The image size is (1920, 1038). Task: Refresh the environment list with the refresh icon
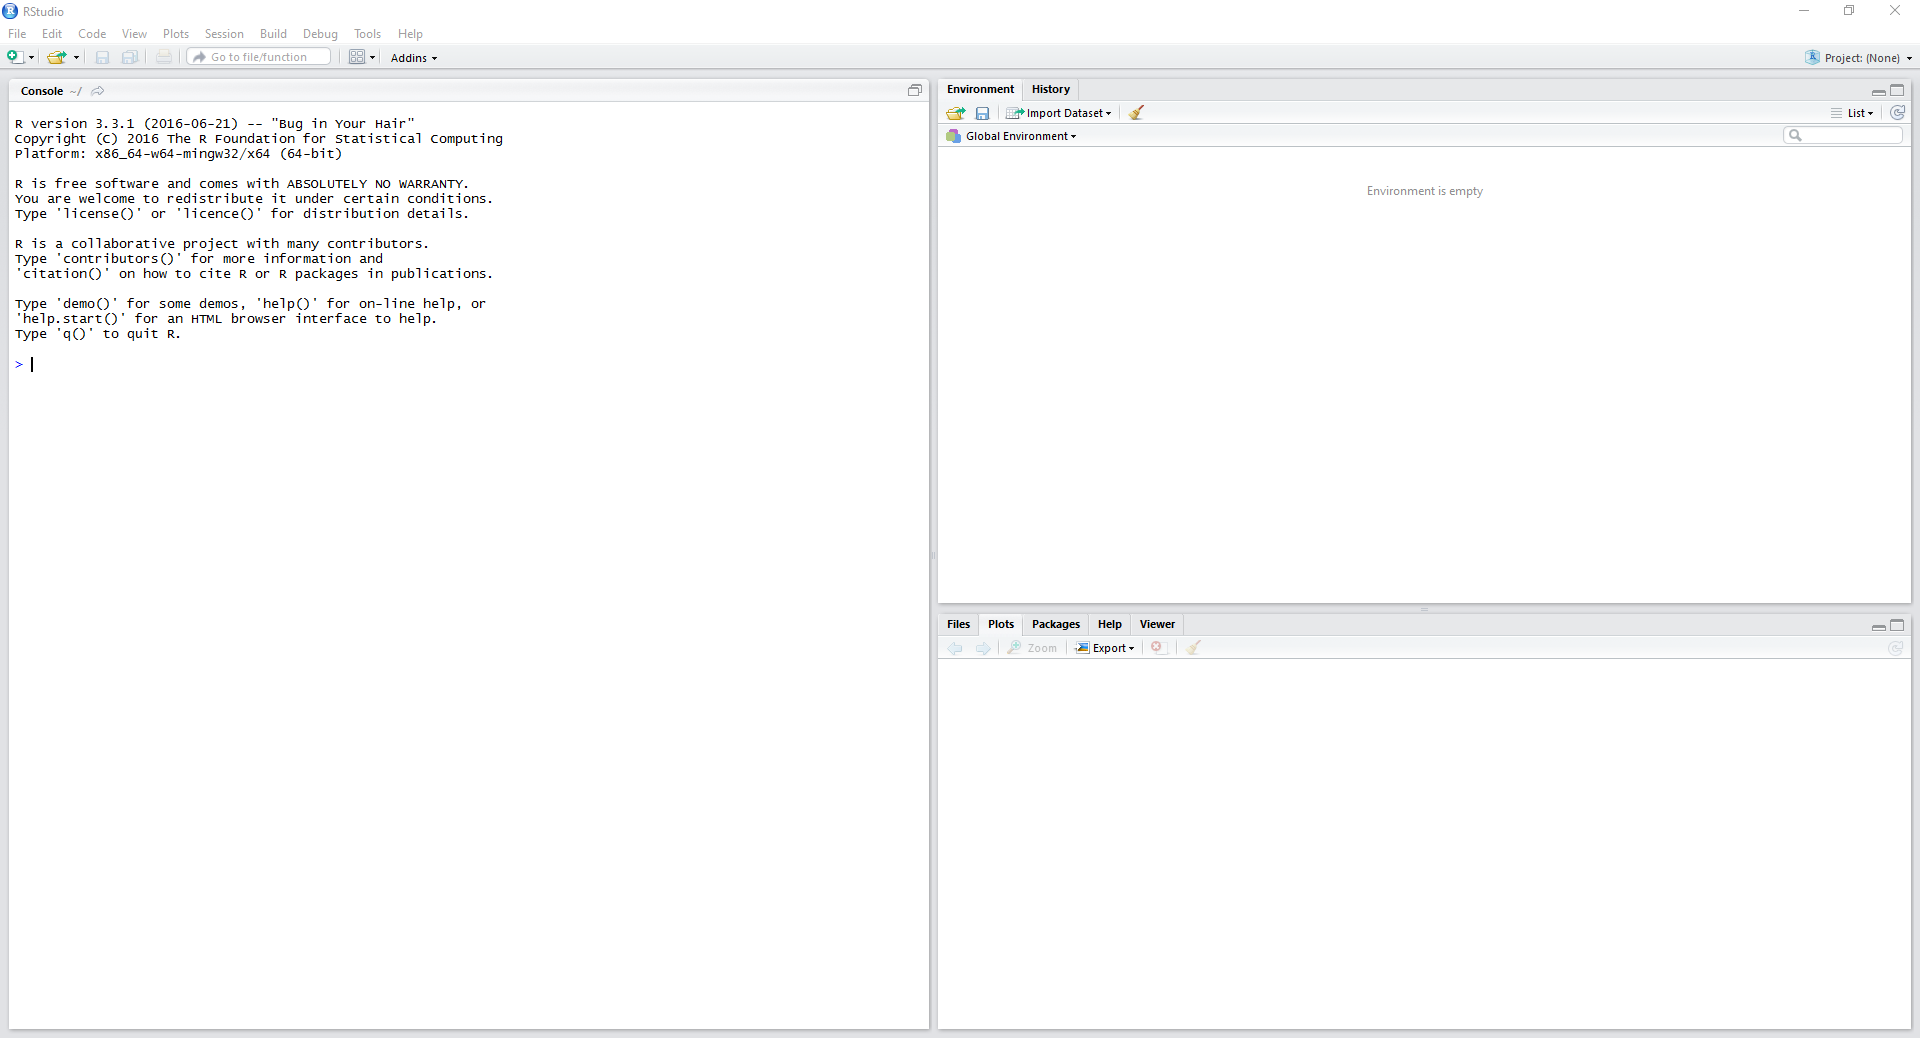click(x=1899, y=113)
